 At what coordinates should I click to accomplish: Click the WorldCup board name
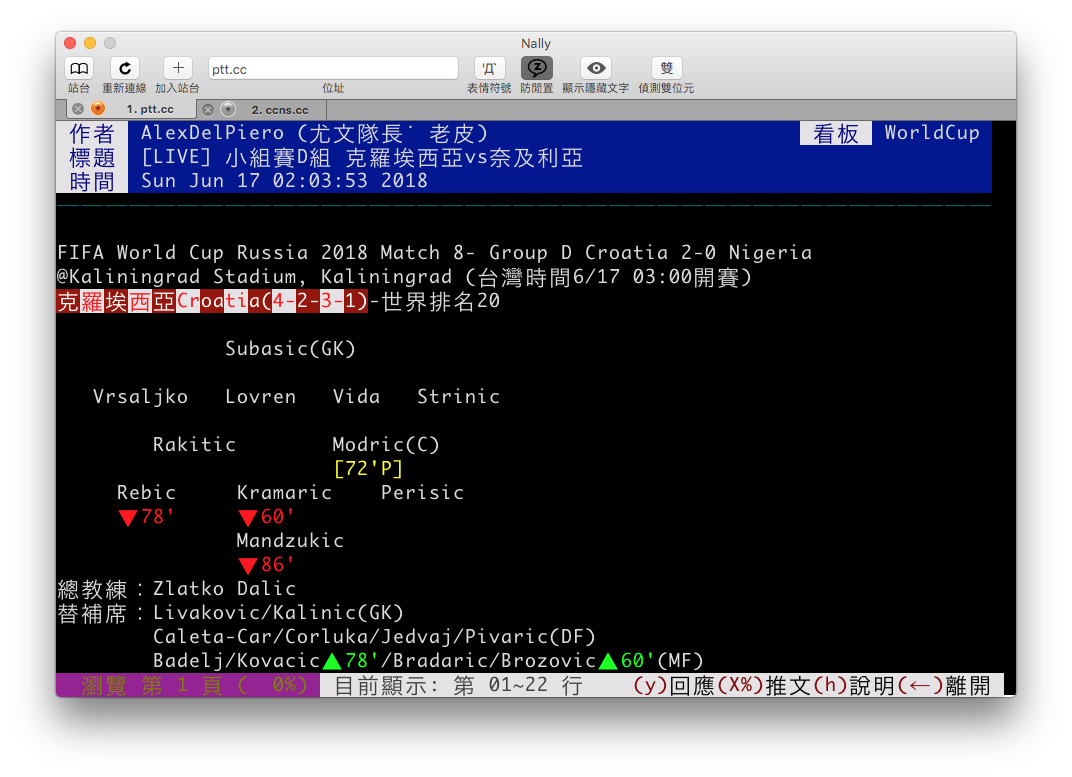pos(932,133)
